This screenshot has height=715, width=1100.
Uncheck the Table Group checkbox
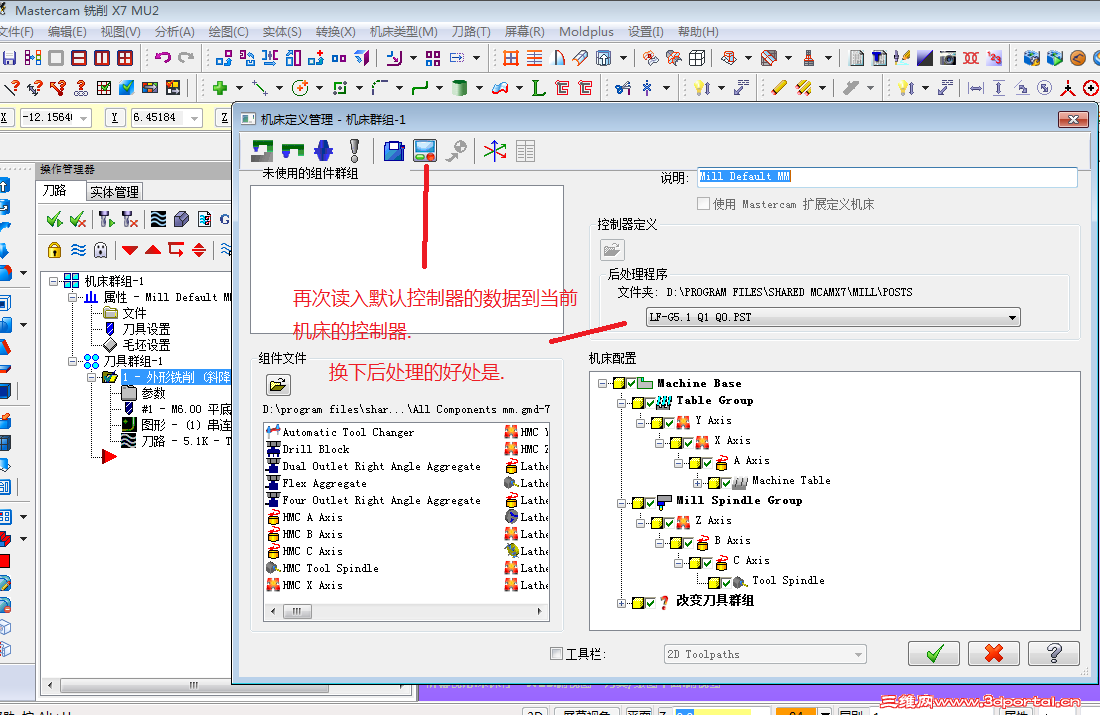tap(650, 402)
